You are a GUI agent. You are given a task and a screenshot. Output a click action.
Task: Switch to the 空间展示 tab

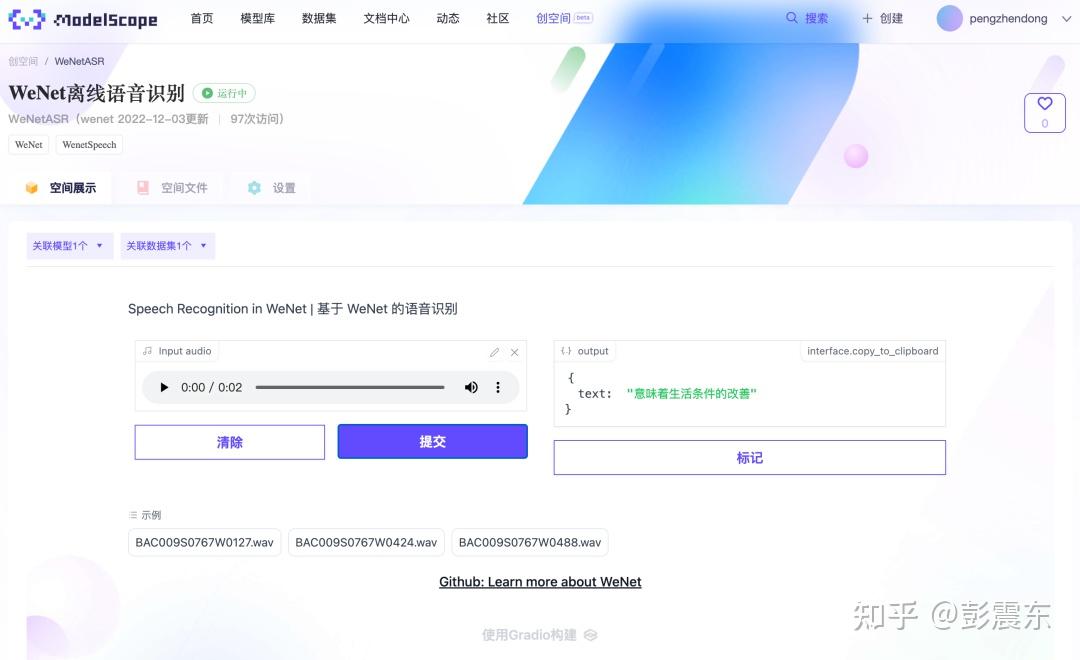click(x=61, y=187)
